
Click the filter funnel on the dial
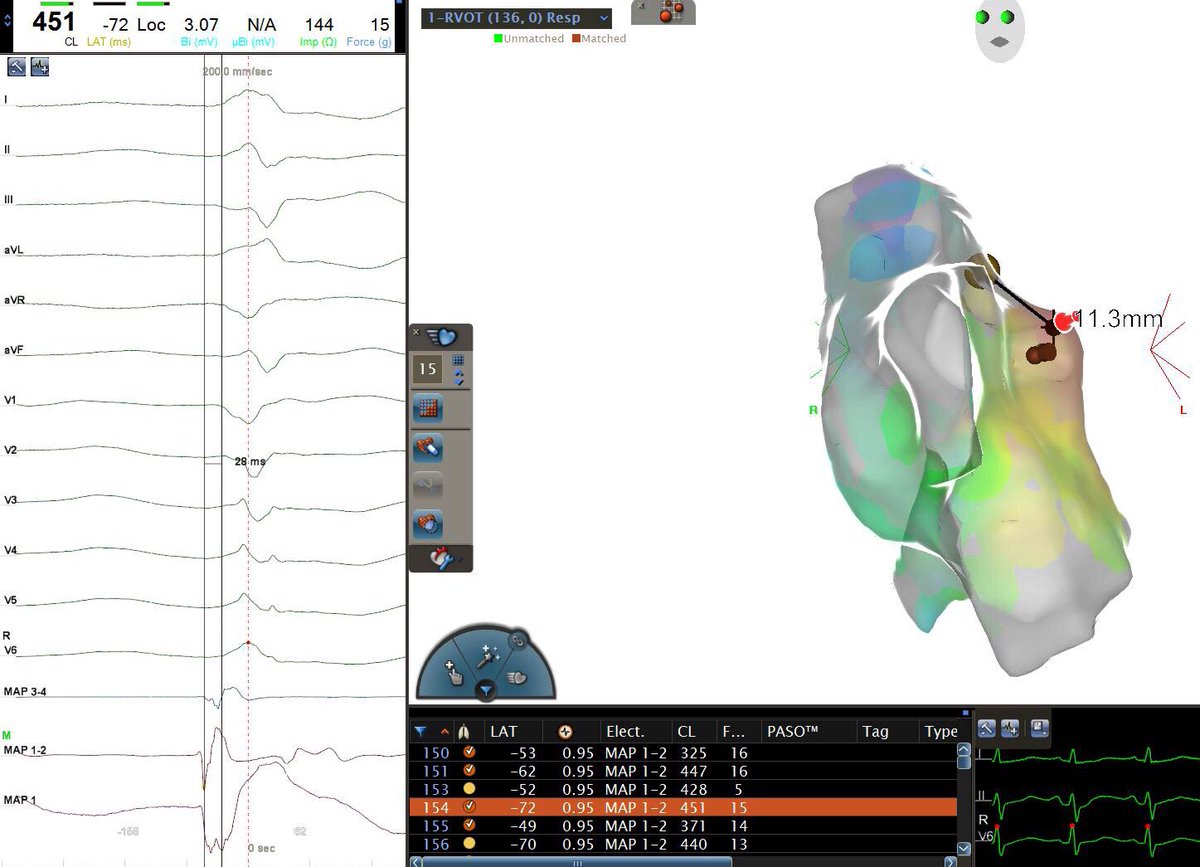485,689
